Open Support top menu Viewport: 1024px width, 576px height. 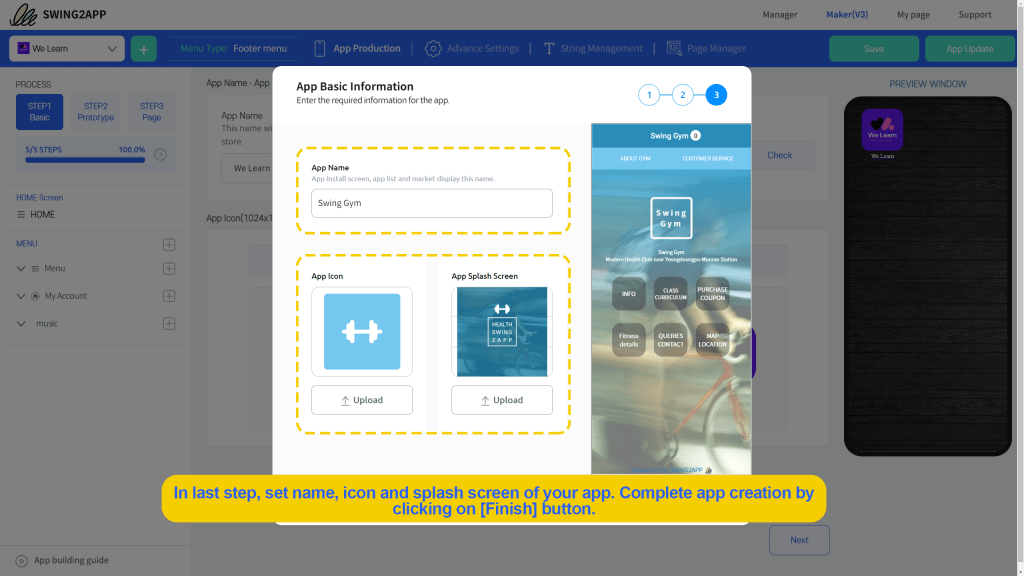(974, 14)
